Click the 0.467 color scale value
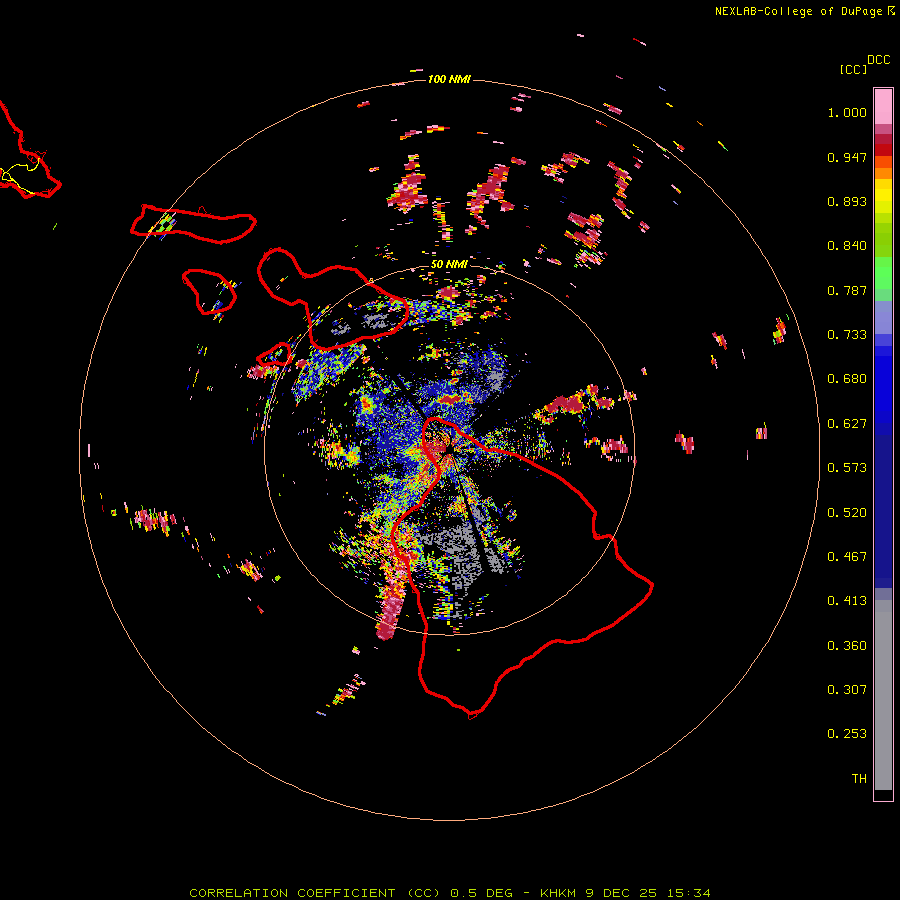The width and height of the screenshot is (900, 900). pyautogui.click(x=847, y=557)
